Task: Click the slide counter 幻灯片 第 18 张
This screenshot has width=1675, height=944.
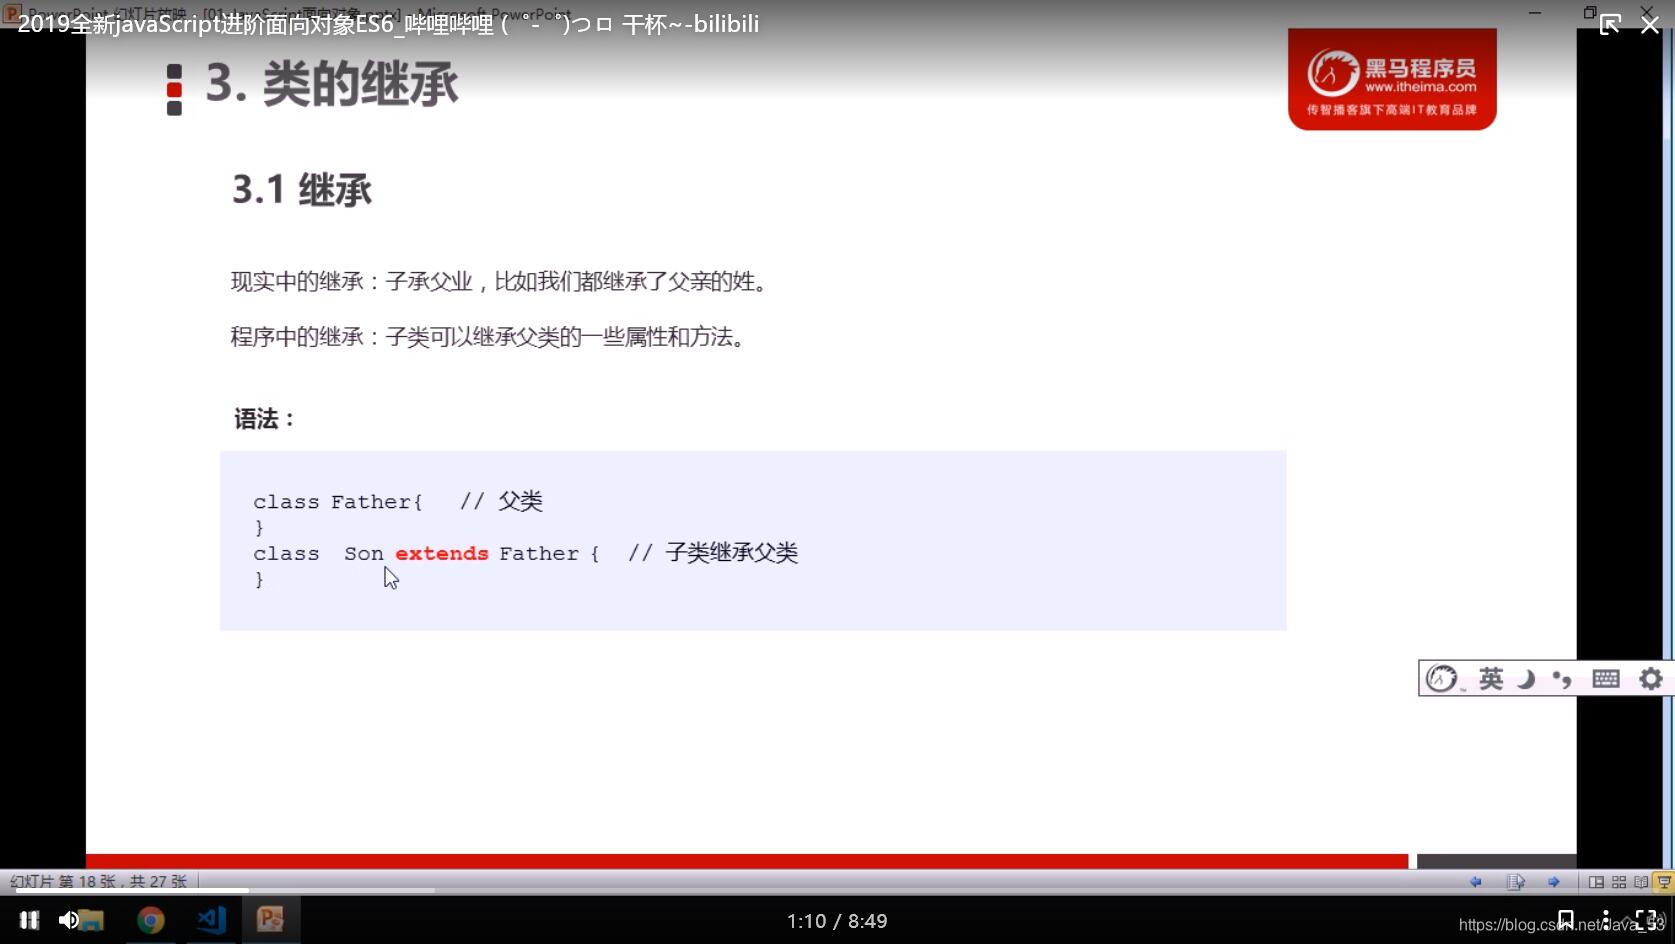Action: pyautogui.click(x=98, y=882)
